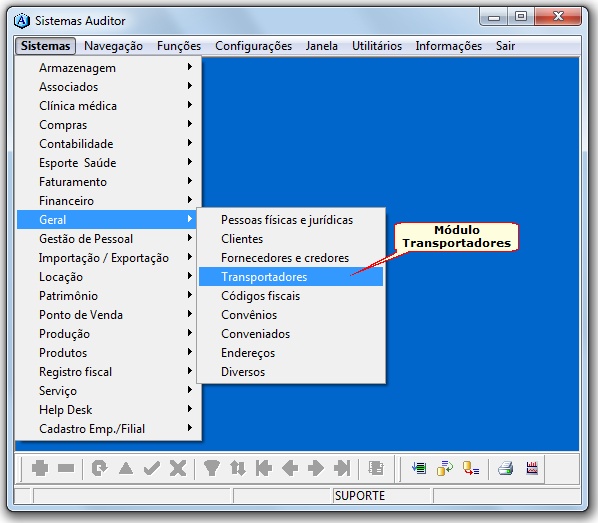This screenshot has height=523, width=598.
Task: Expand the Gestão de Pessoal submenu
Action: pyautogui.click(x=106, y=239)
